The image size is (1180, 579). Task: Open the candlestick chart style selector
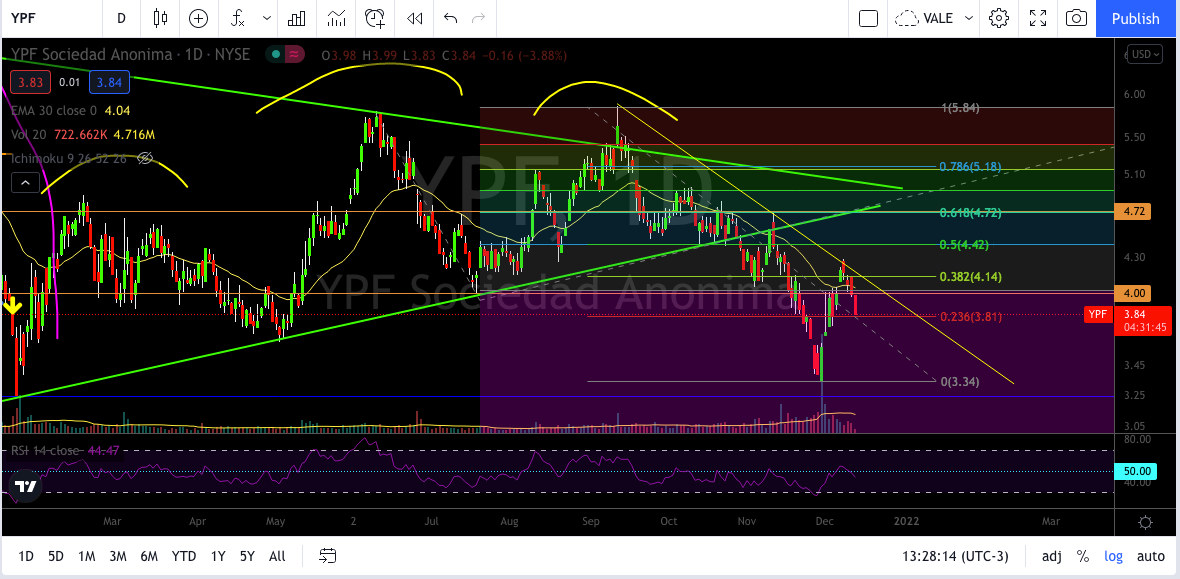[160, 18]
